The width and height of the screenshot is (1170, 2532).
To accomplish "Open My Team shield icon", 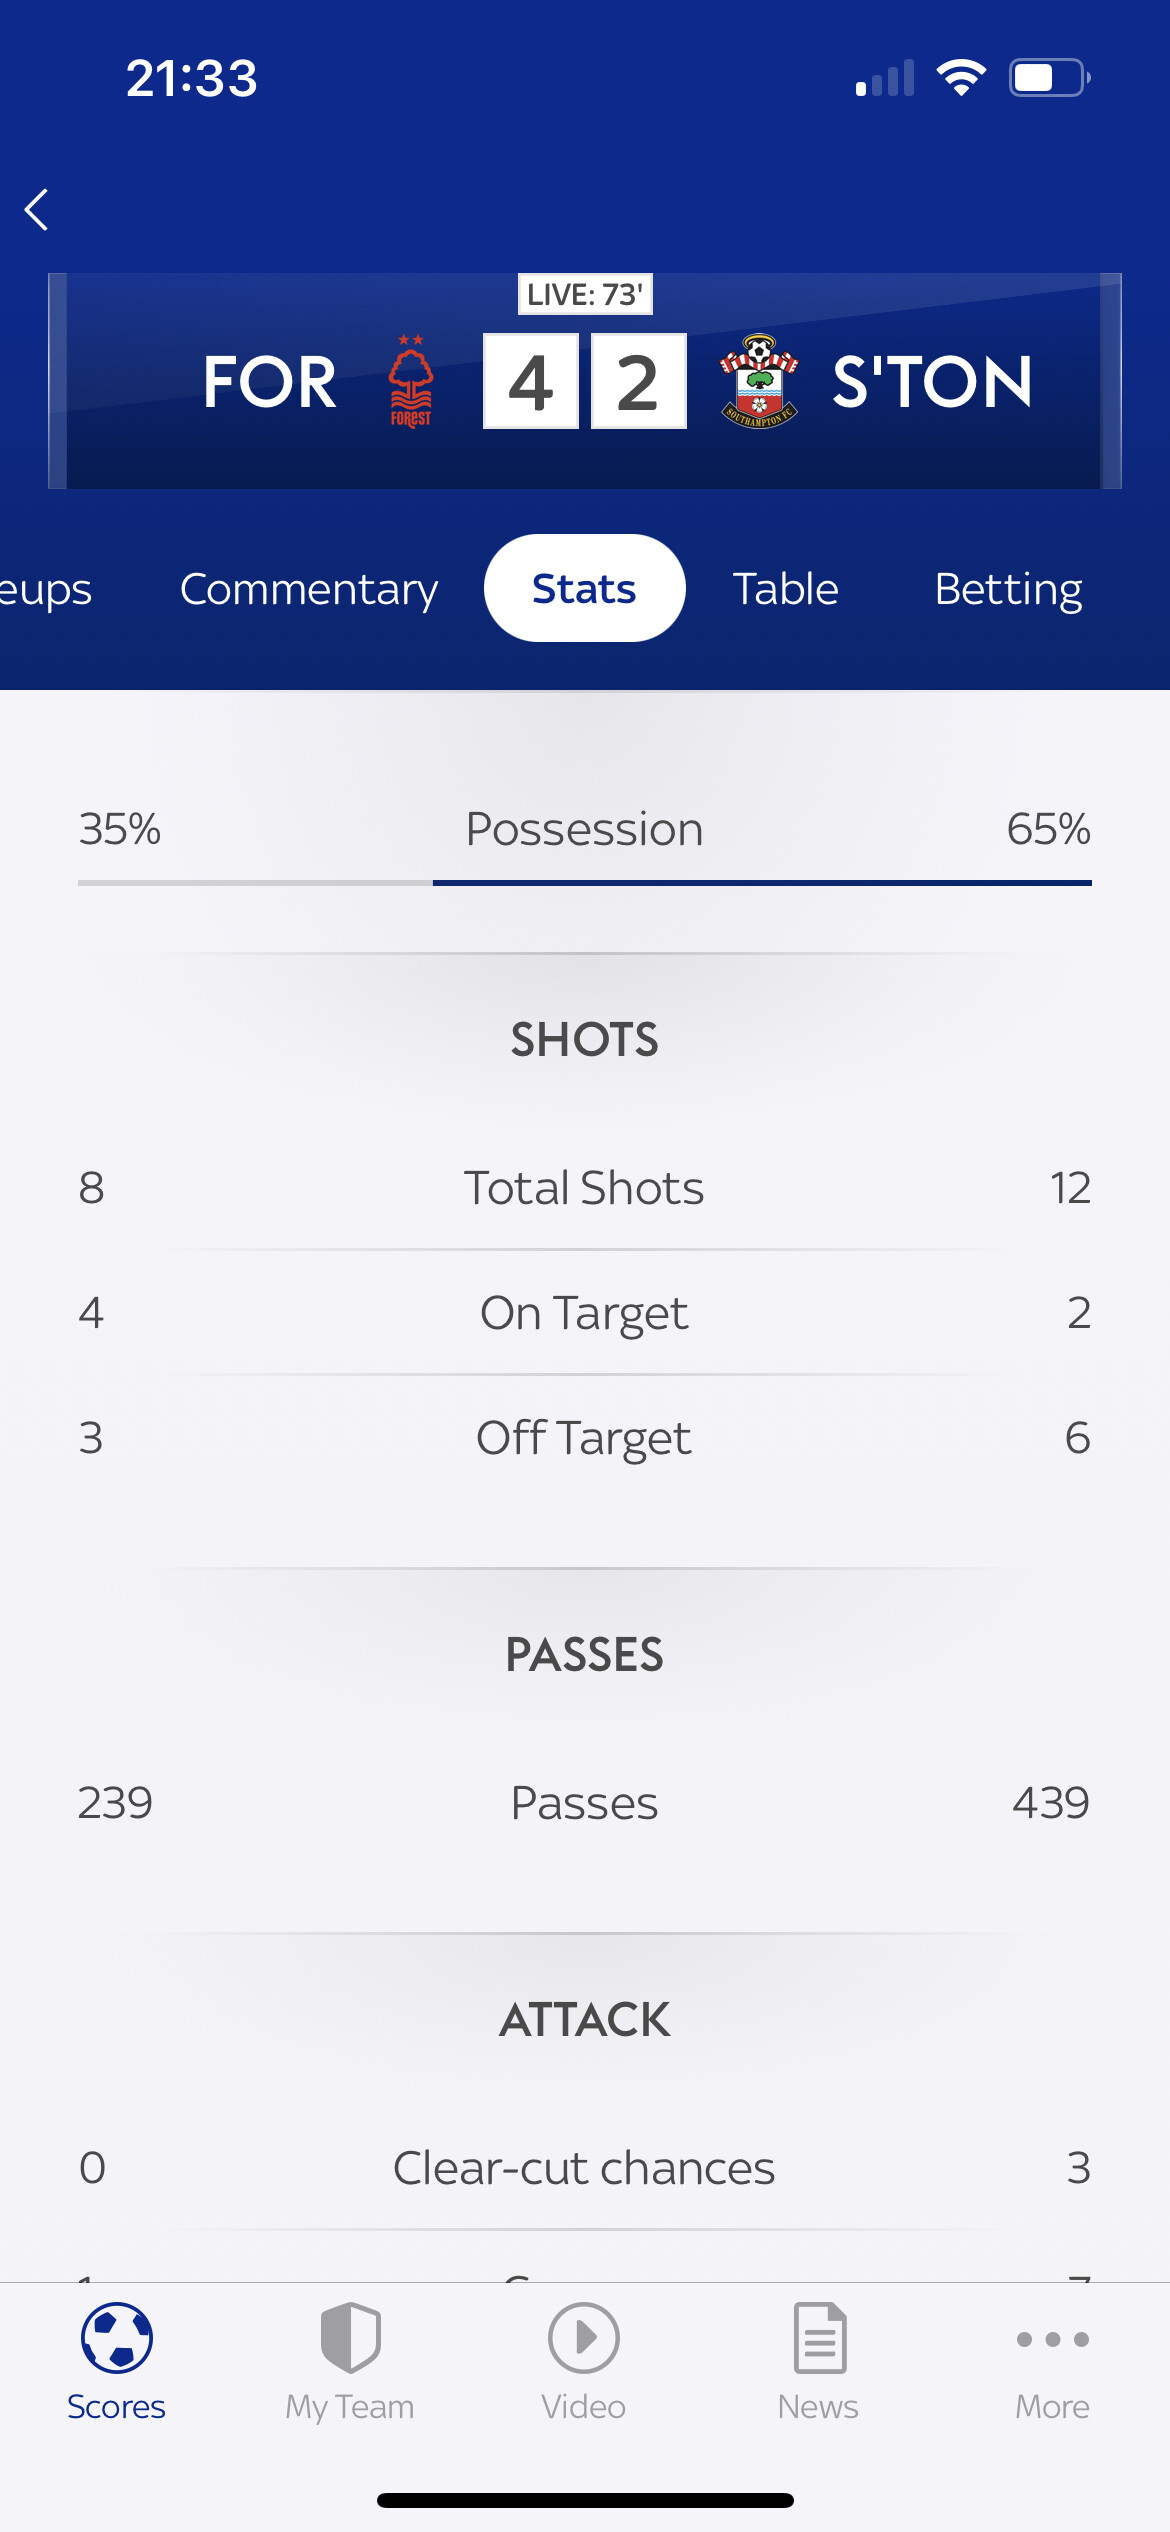I will [350, 2338].
